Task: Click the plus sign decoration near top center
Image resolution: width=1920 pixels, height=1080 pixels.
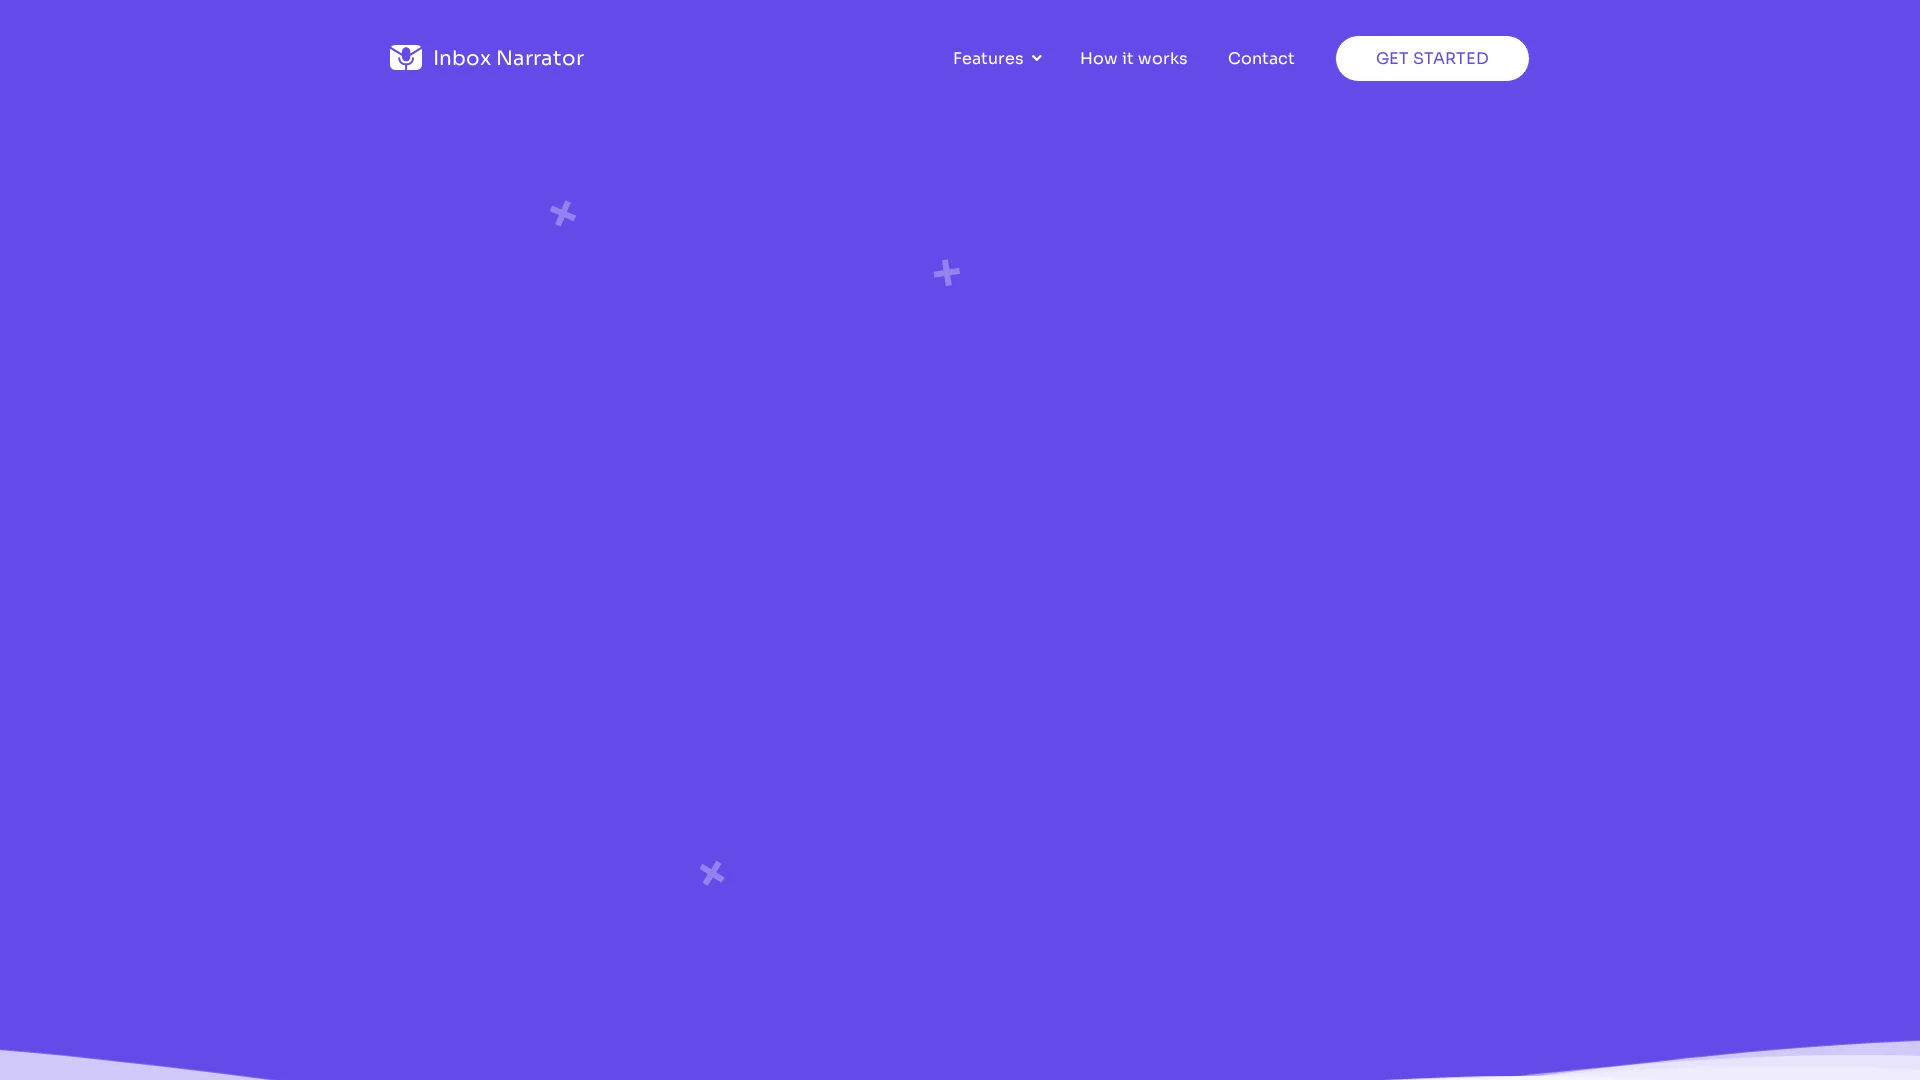Action: coord(946,272)
